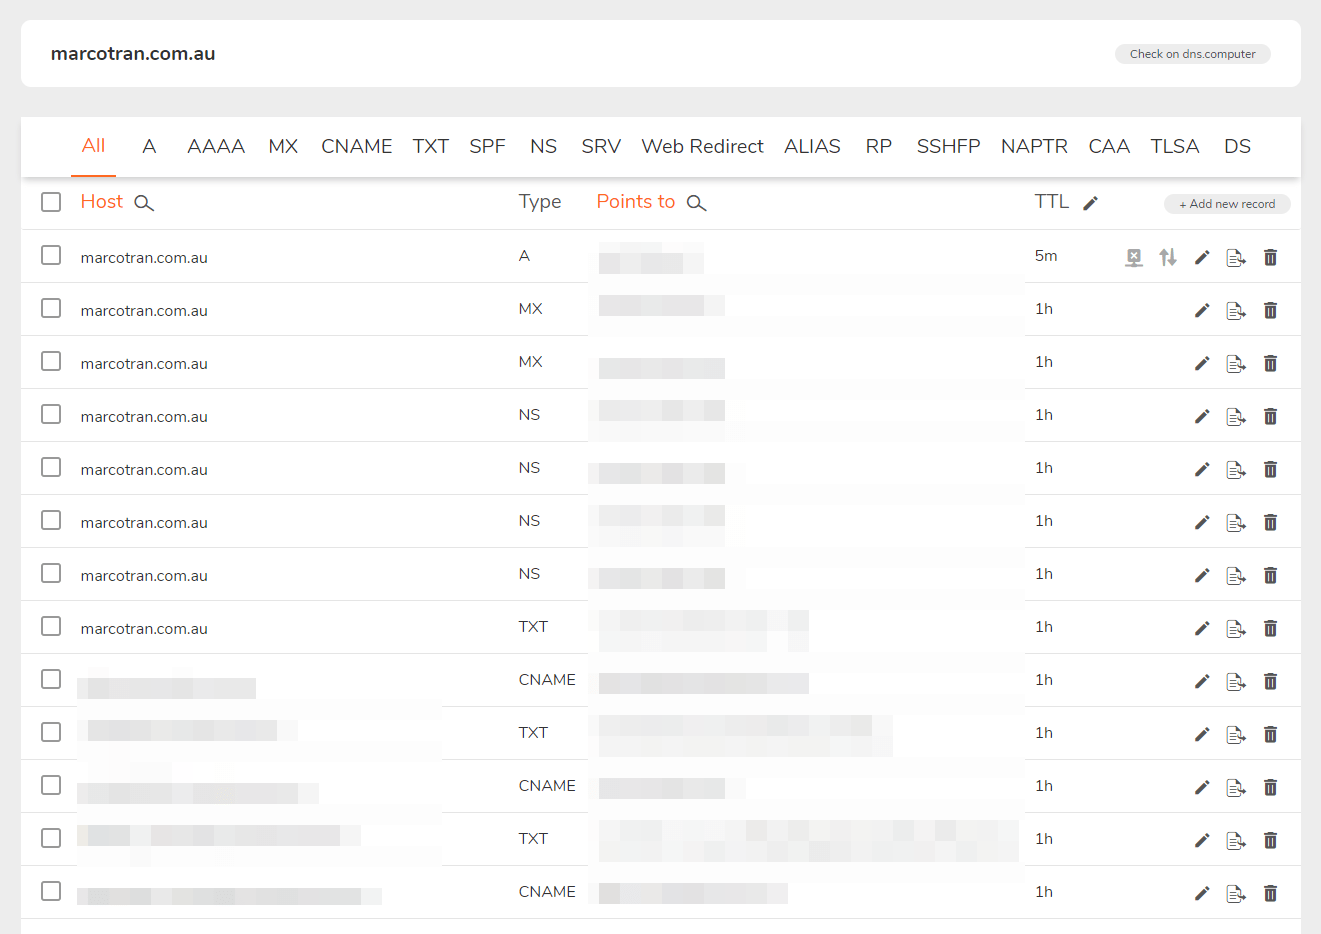This screenshot has width=1321, height=934.
Task: Copy the first CNAME record
Action: [x=1236, y=681]
